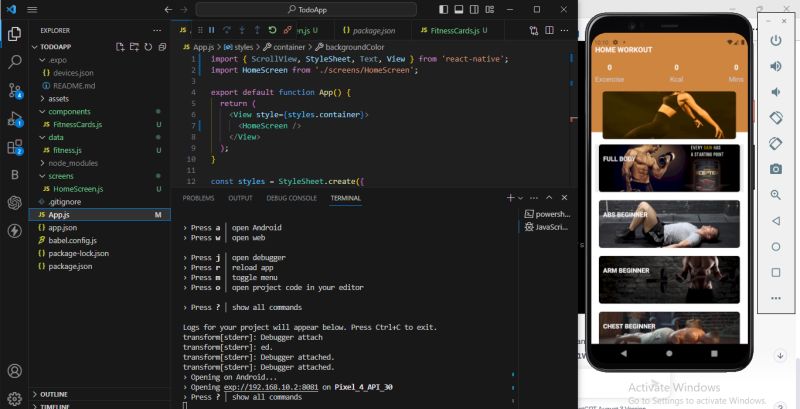Open the Explorer view in activity bar
The image size is (800, 409).
(x=14, y=34)
